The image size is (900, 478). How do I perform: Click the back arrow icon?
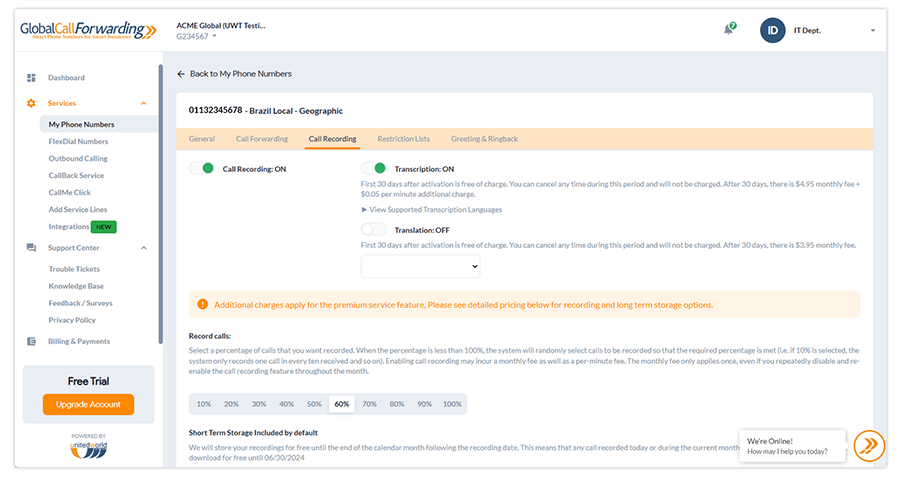(x=181, y=74)
